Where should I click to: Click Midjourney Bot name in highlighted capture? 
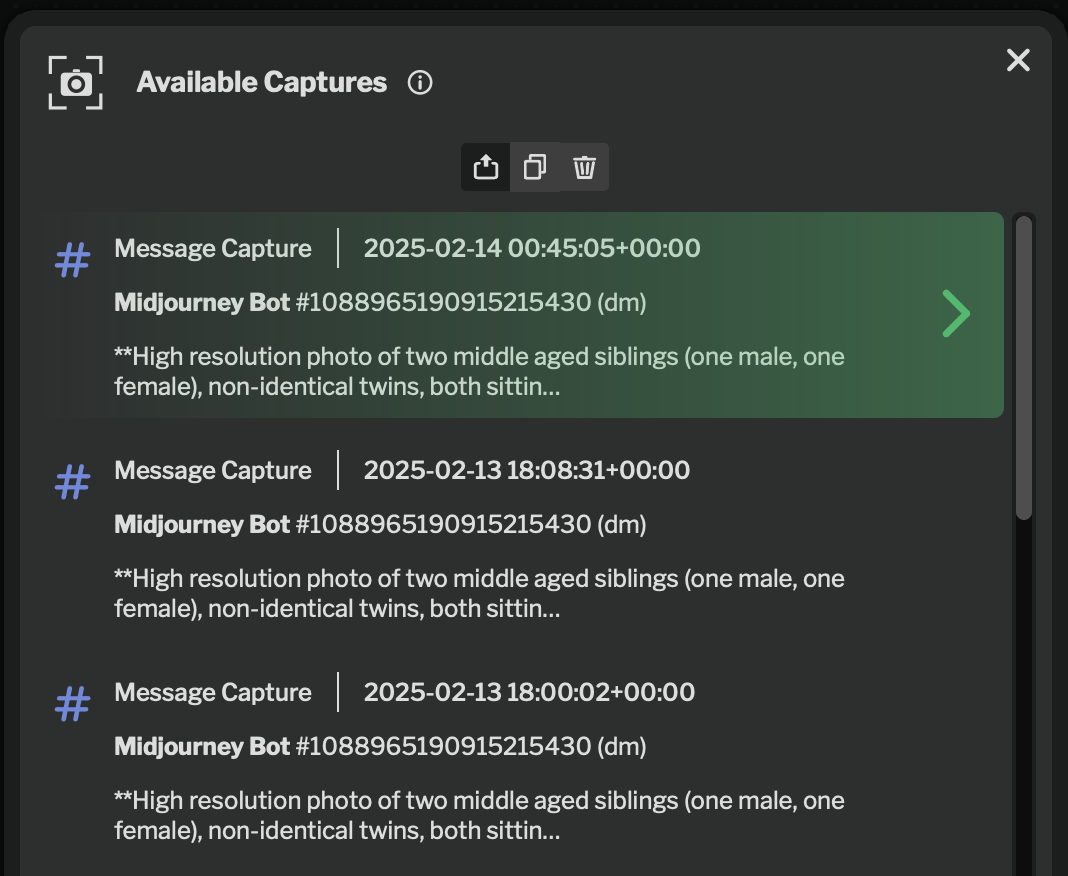click(x=202, y=302)
